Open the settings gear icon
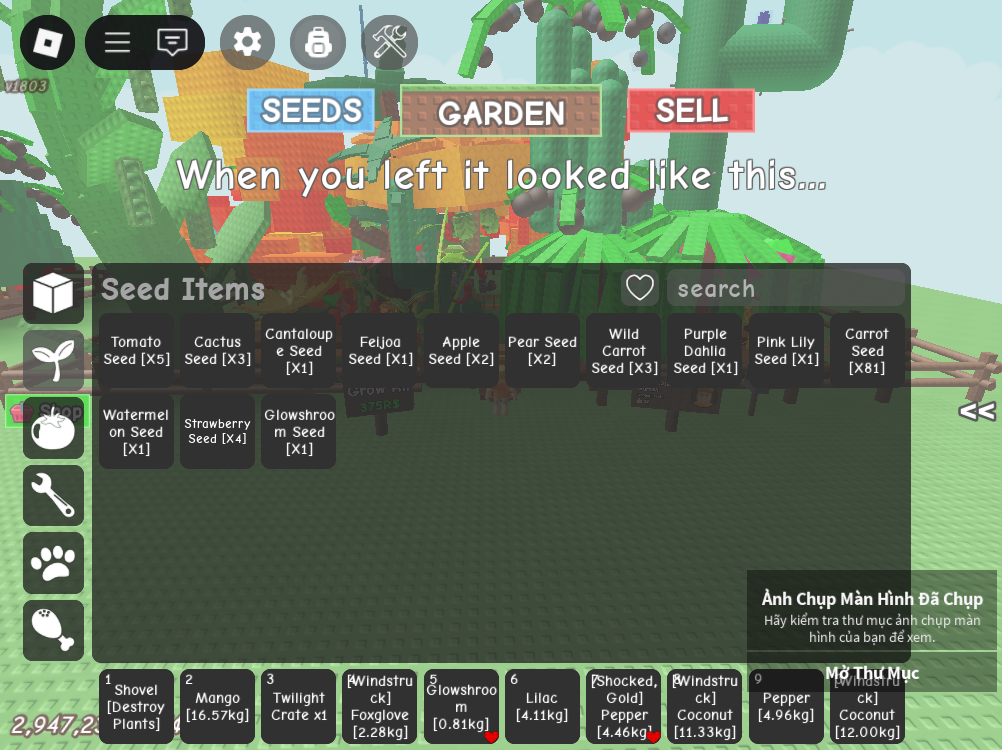The image size is (1002, 750). point(247,43)
